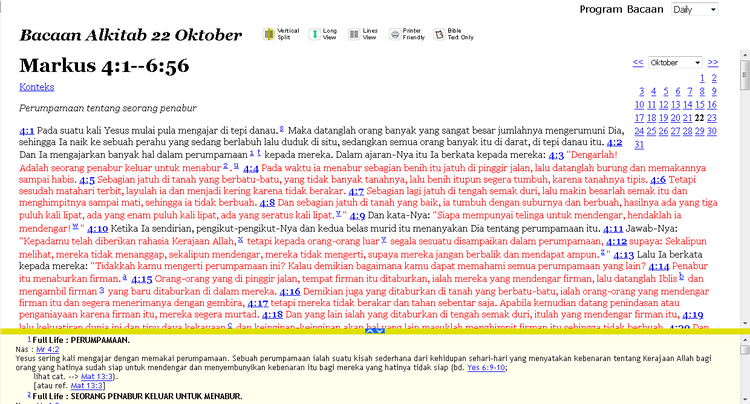Viewport: 750px width, 404px height.
Task: Open verse 4:14 link
Action: point(659,267)
